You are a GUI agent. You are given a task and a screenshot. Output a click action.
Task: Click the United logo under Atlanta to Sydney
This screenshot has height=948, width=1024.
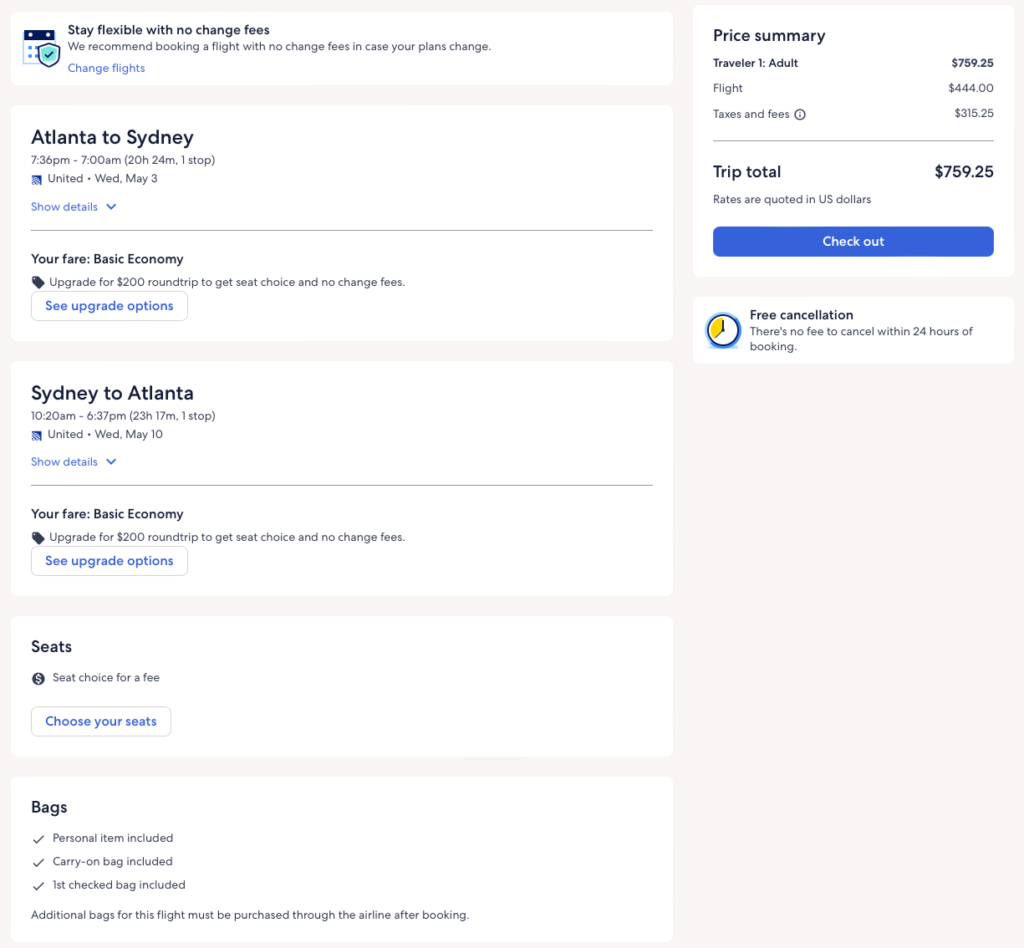coord(37,180)
